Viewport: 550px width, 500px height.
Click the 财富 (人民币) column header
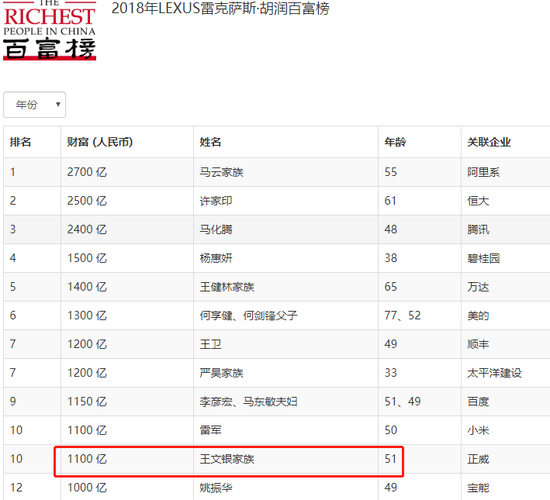100,142
